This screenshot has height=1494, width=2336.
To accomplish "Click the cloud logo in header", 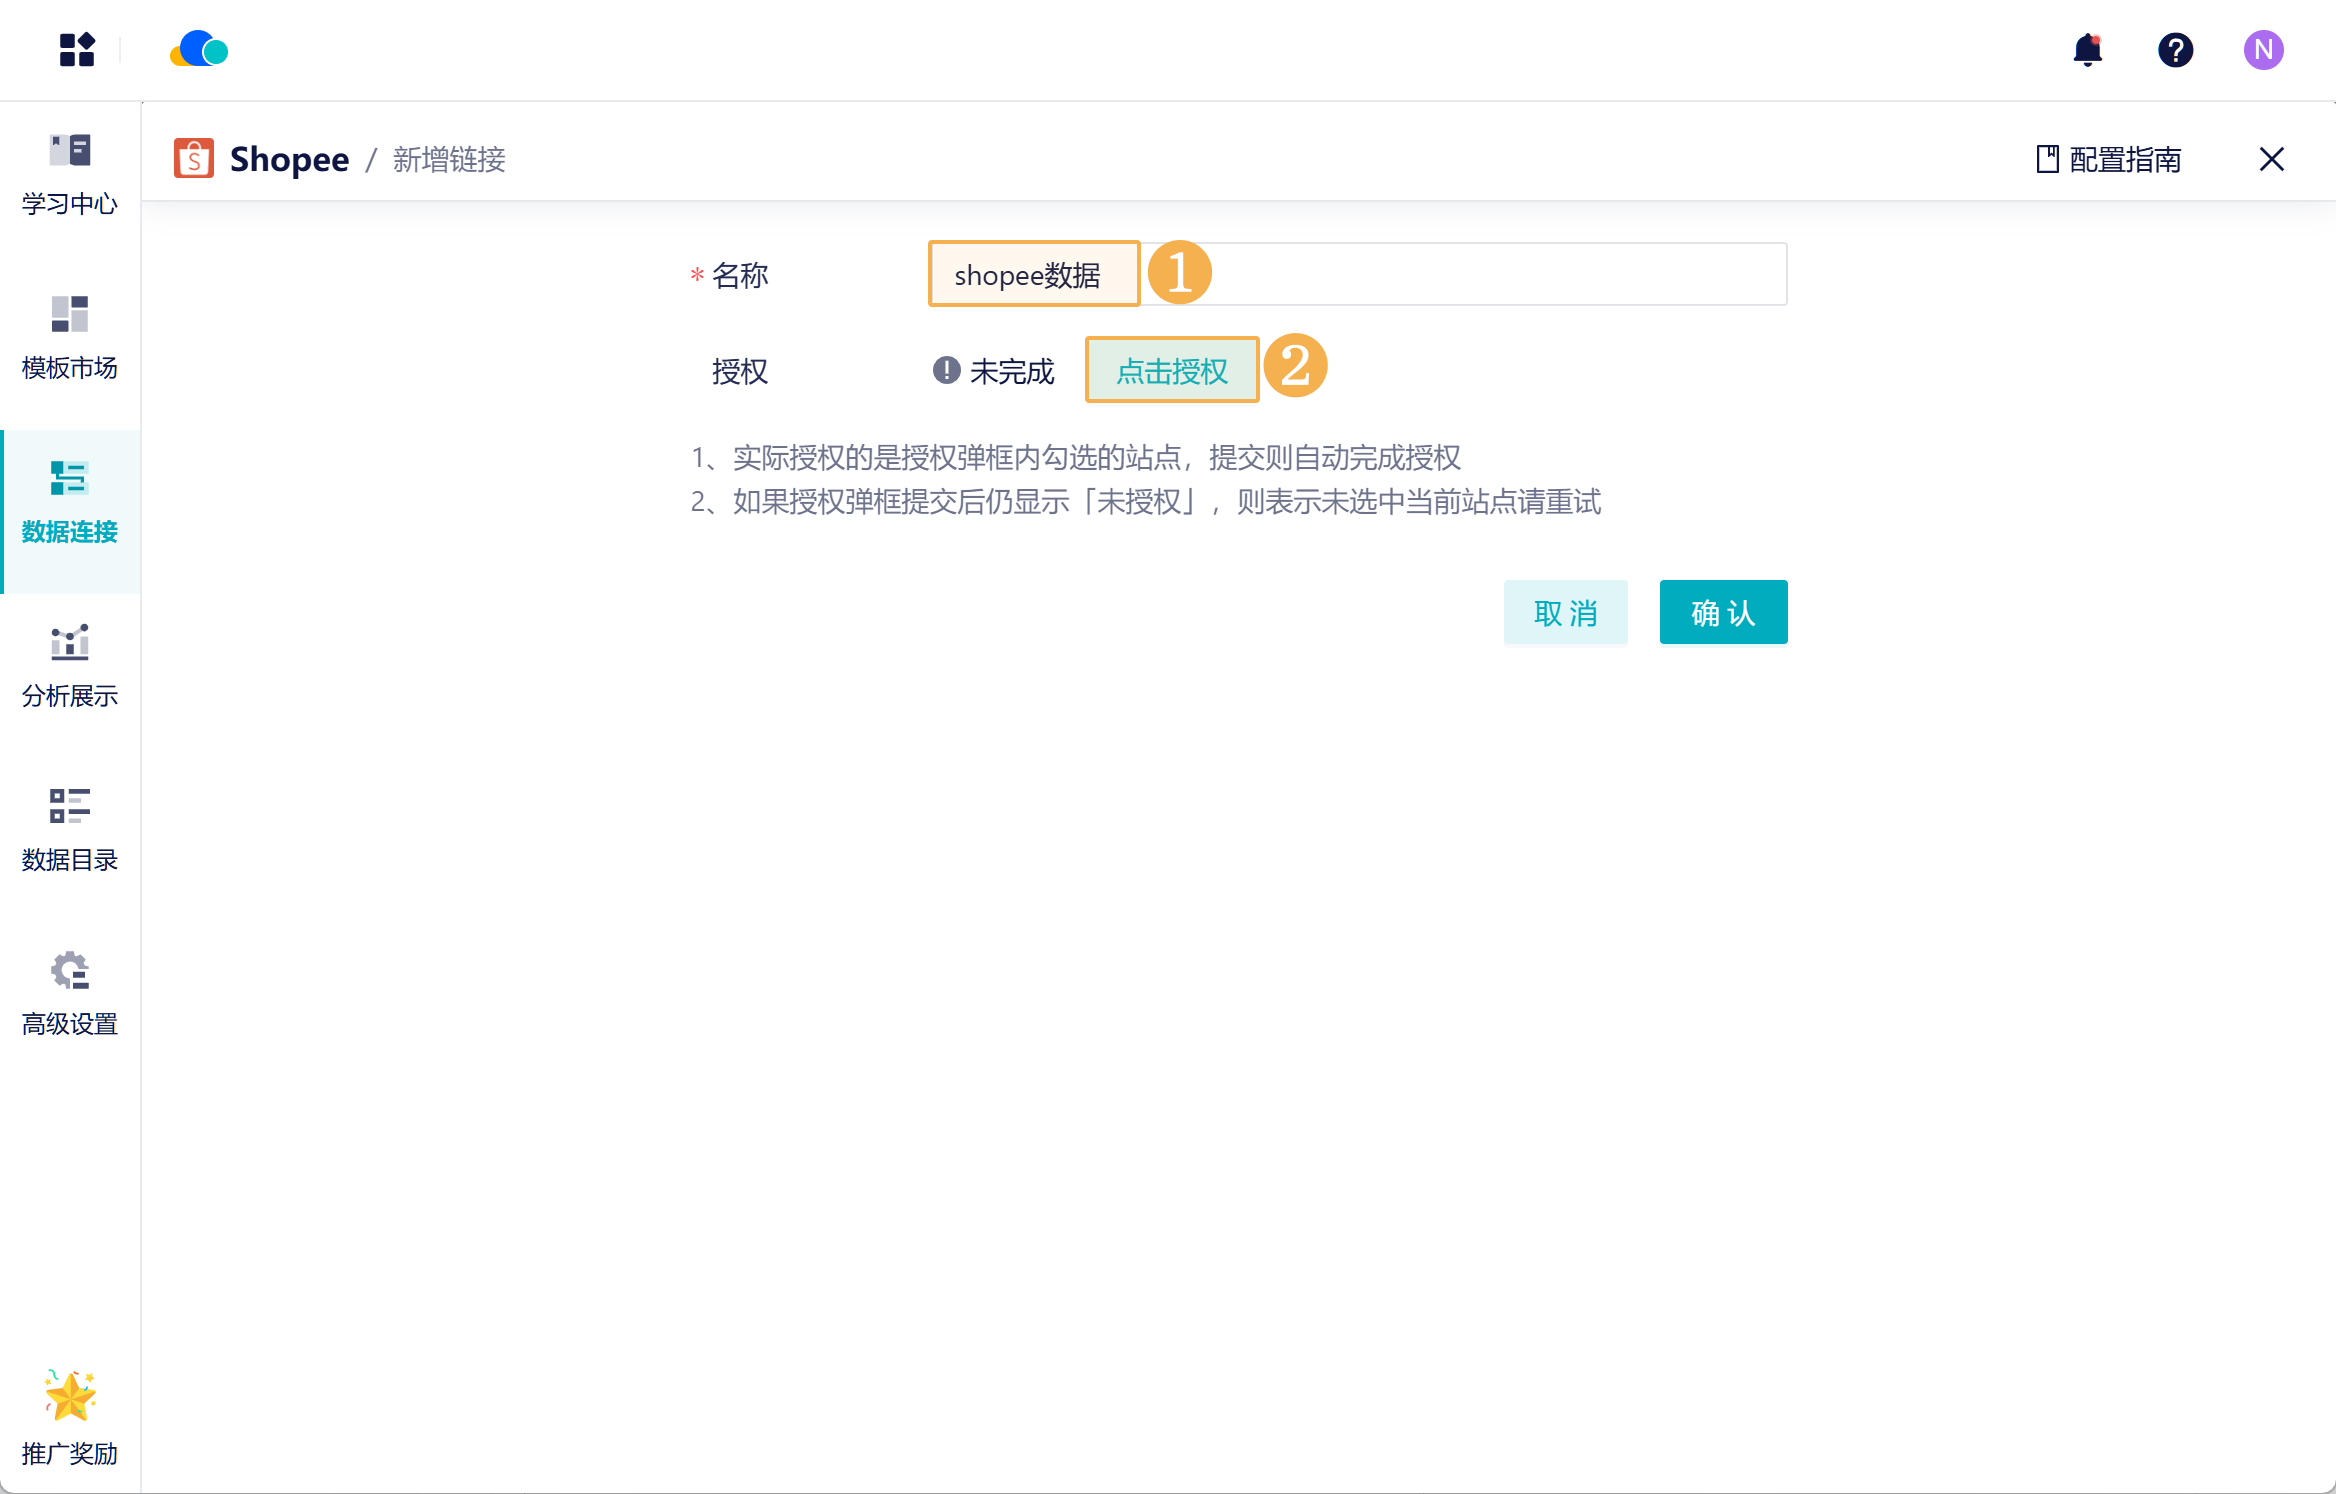I will click(199, 50).
